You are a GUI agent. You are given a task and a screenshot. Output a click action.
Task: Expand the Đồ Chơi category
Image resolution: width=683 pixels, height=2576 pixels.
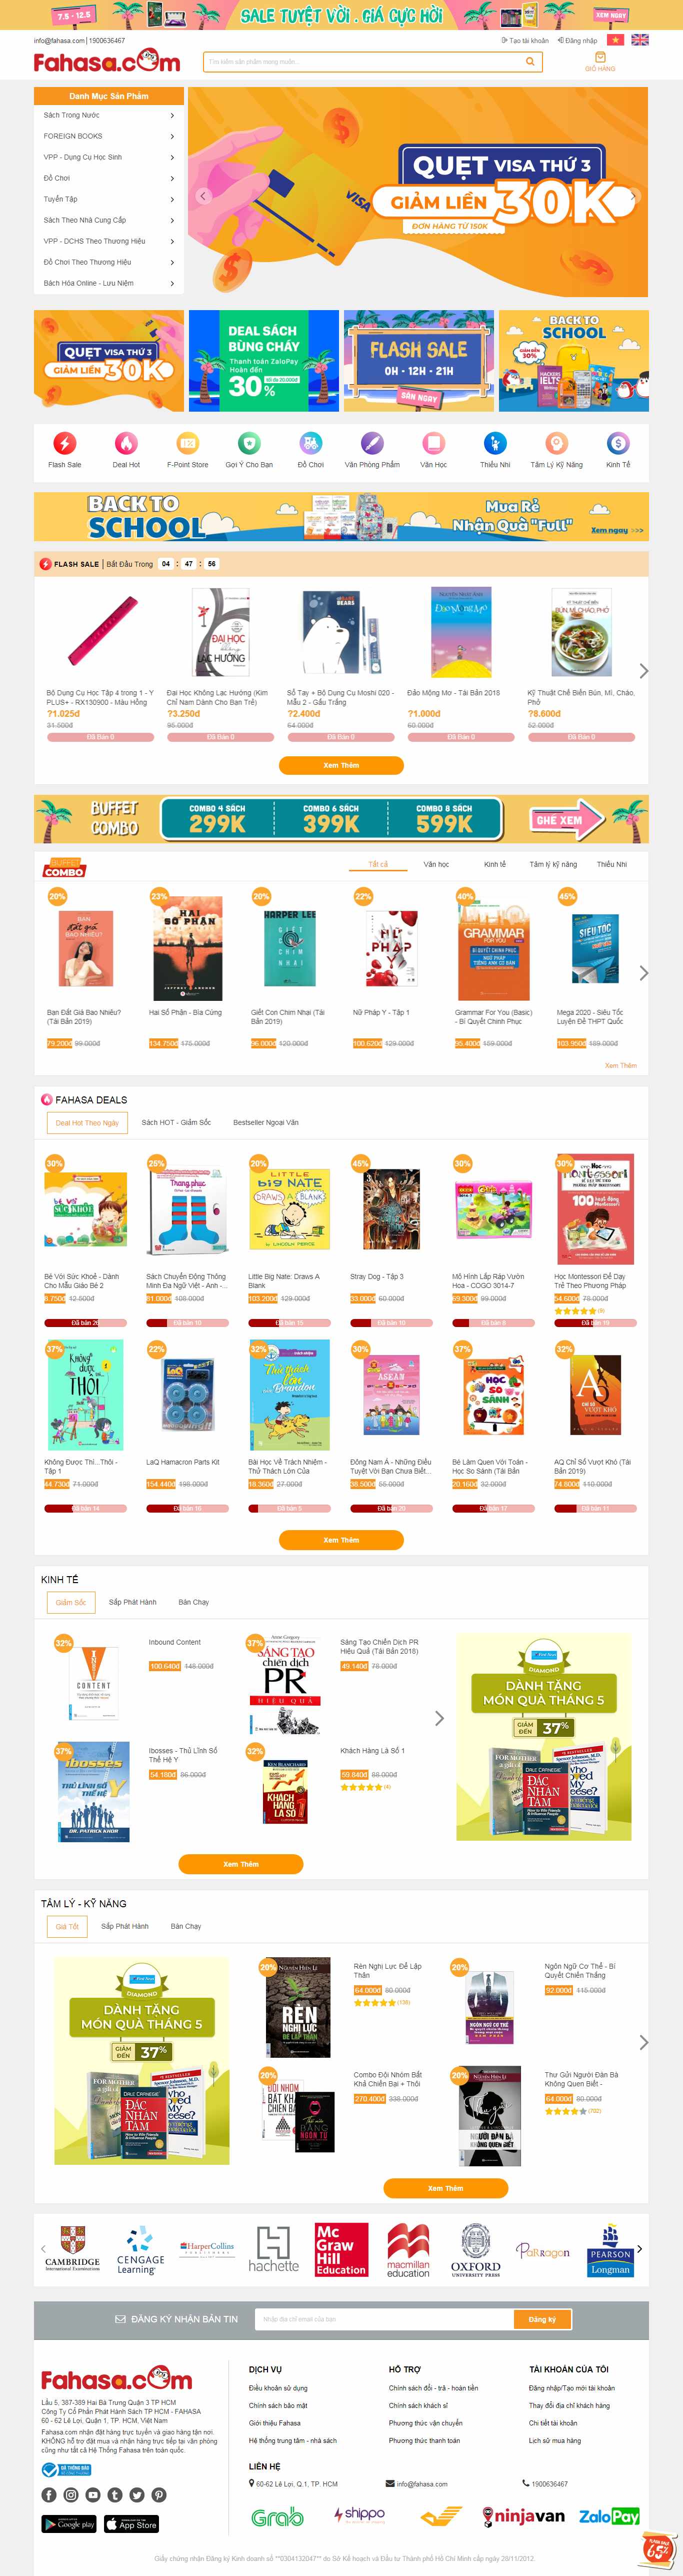(109, 178)
